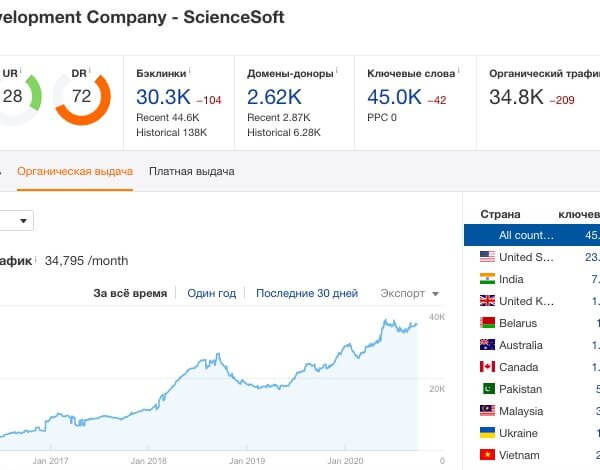Image resolution: width=600 pixels, height=470 pixels.
Task: Click the Australia flag icon
Action: pyautogui.click(x=487, y=345)
